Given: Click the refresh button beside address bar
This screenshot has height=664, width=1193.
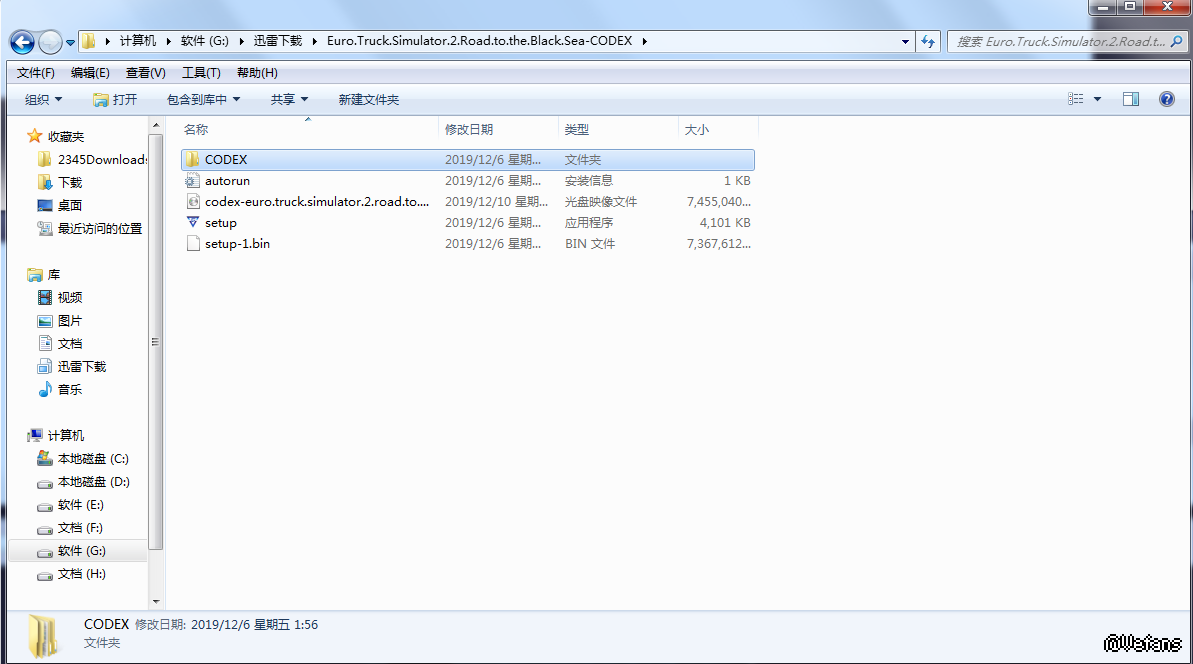Looking at the screenshot, I should [927, 42].
